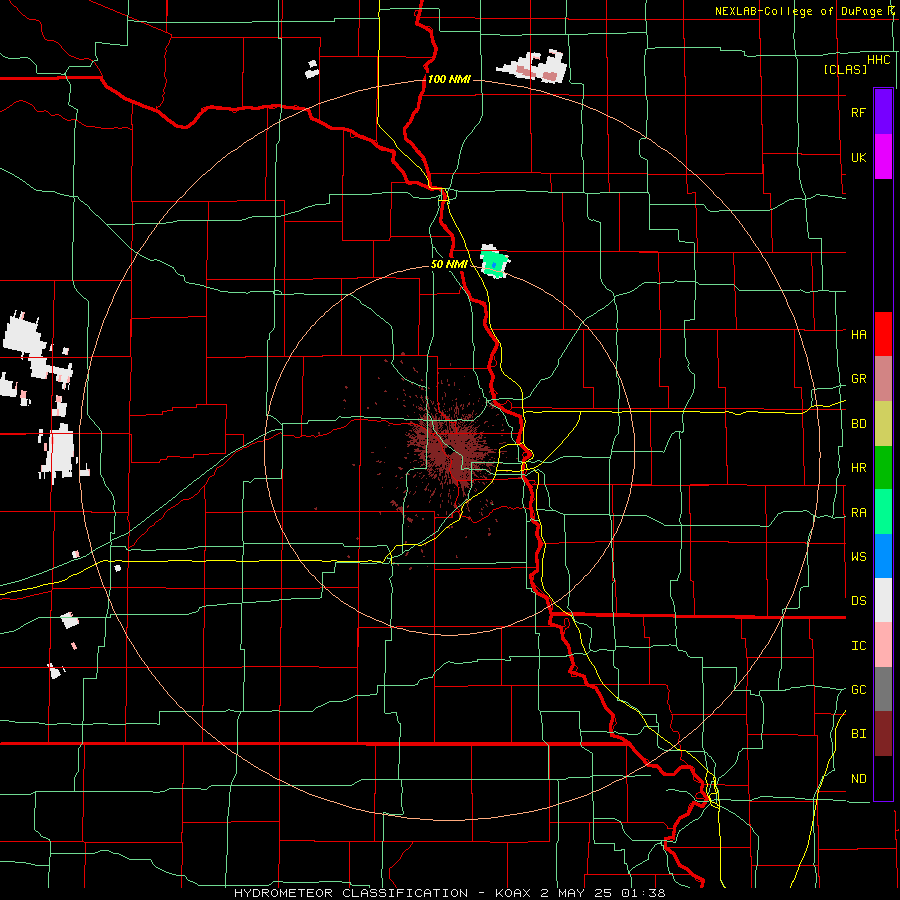
Task: Click the WS legend label
Action: pyautogui.click(x=858, y=556)
